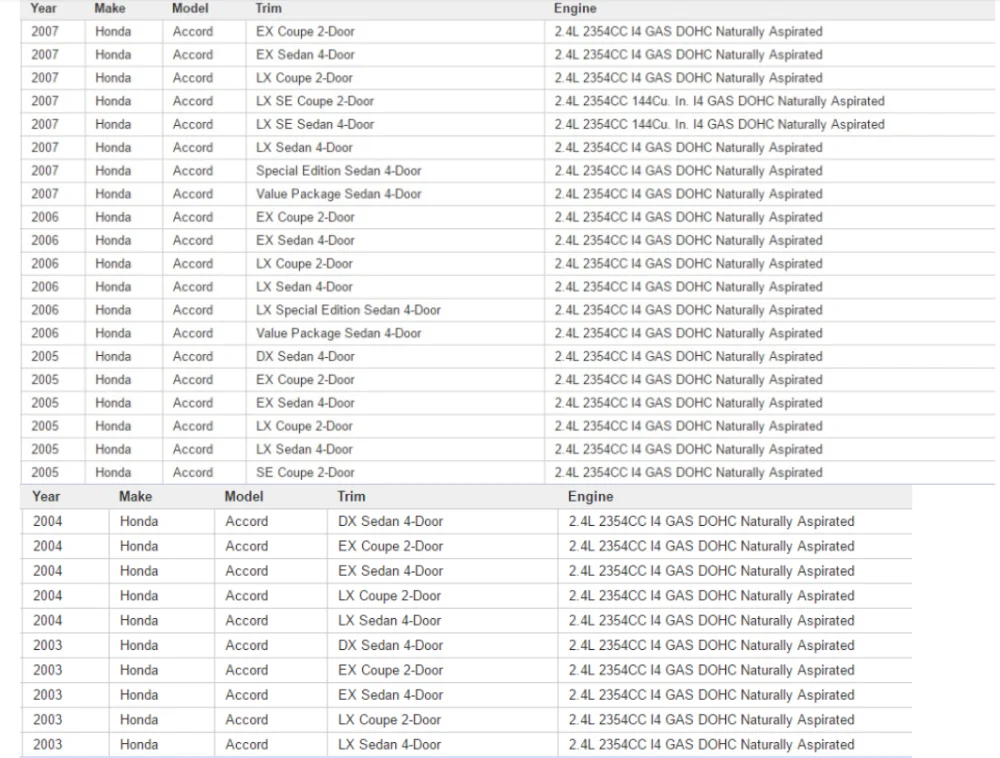Click the Special Edition Sedan 4-Door cell

coord(395,171)
